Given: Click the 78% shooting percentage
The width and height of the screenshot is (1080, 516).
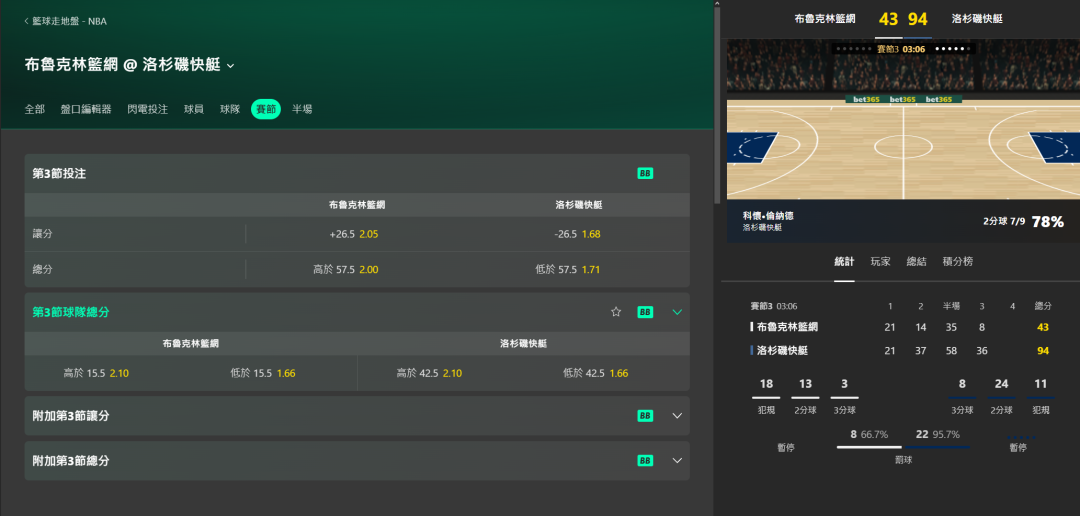Looking at the screenshot, I should click(1048, 222).
